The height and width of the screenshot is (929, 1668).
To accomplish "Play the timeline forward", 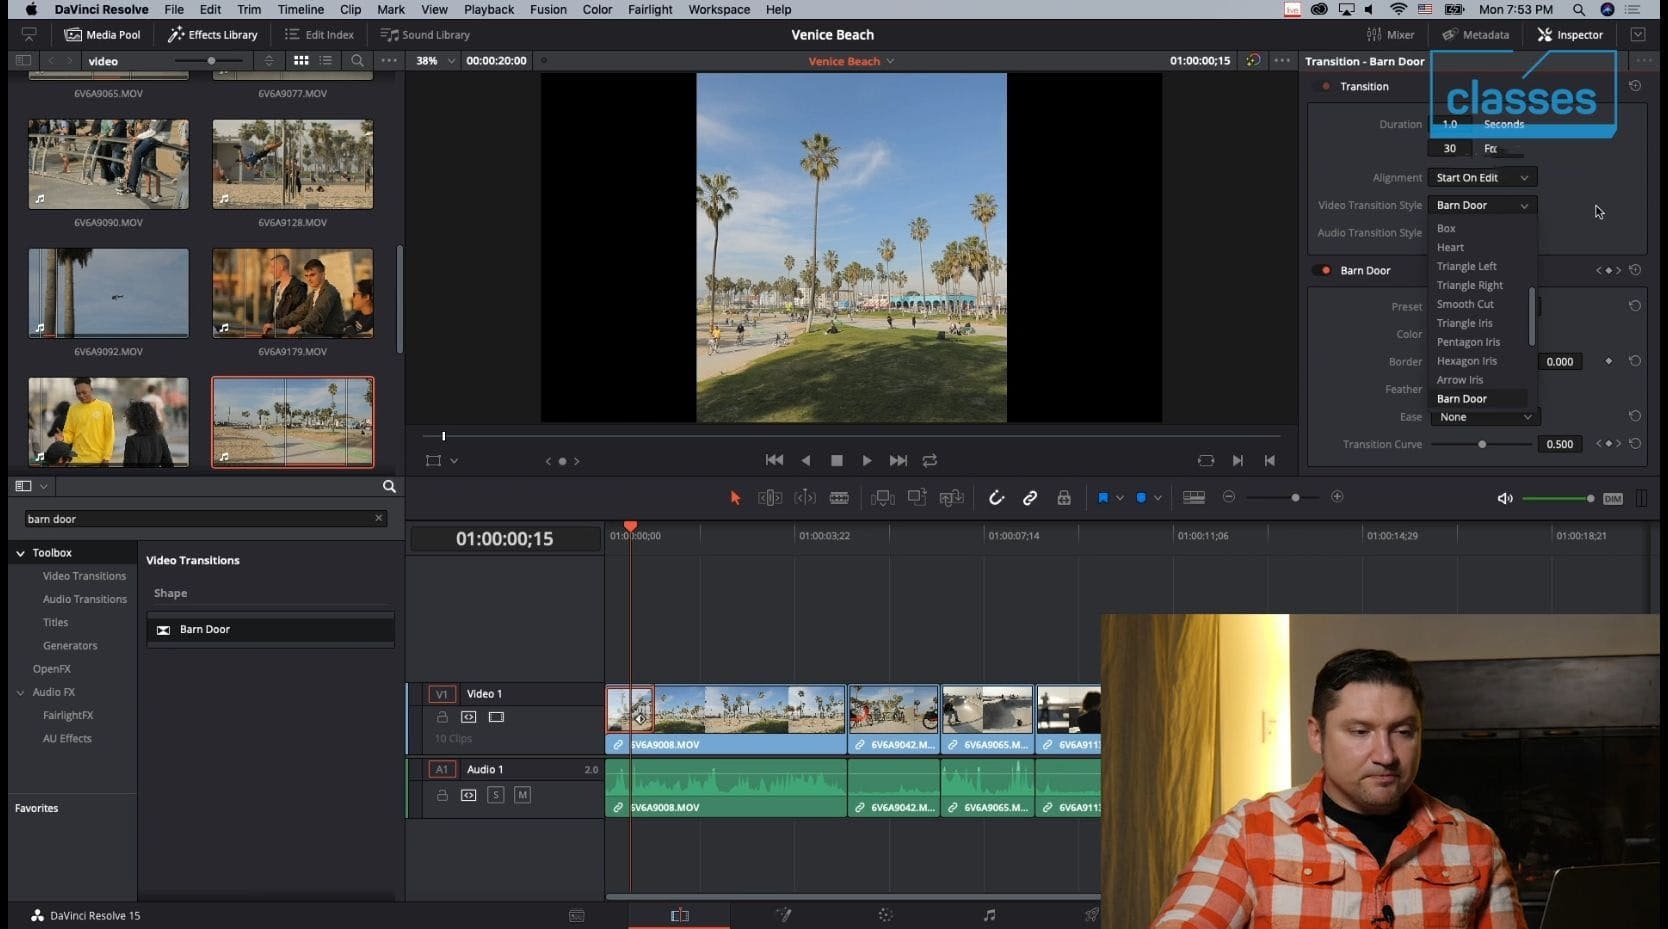I will click(x=867, y=461).
